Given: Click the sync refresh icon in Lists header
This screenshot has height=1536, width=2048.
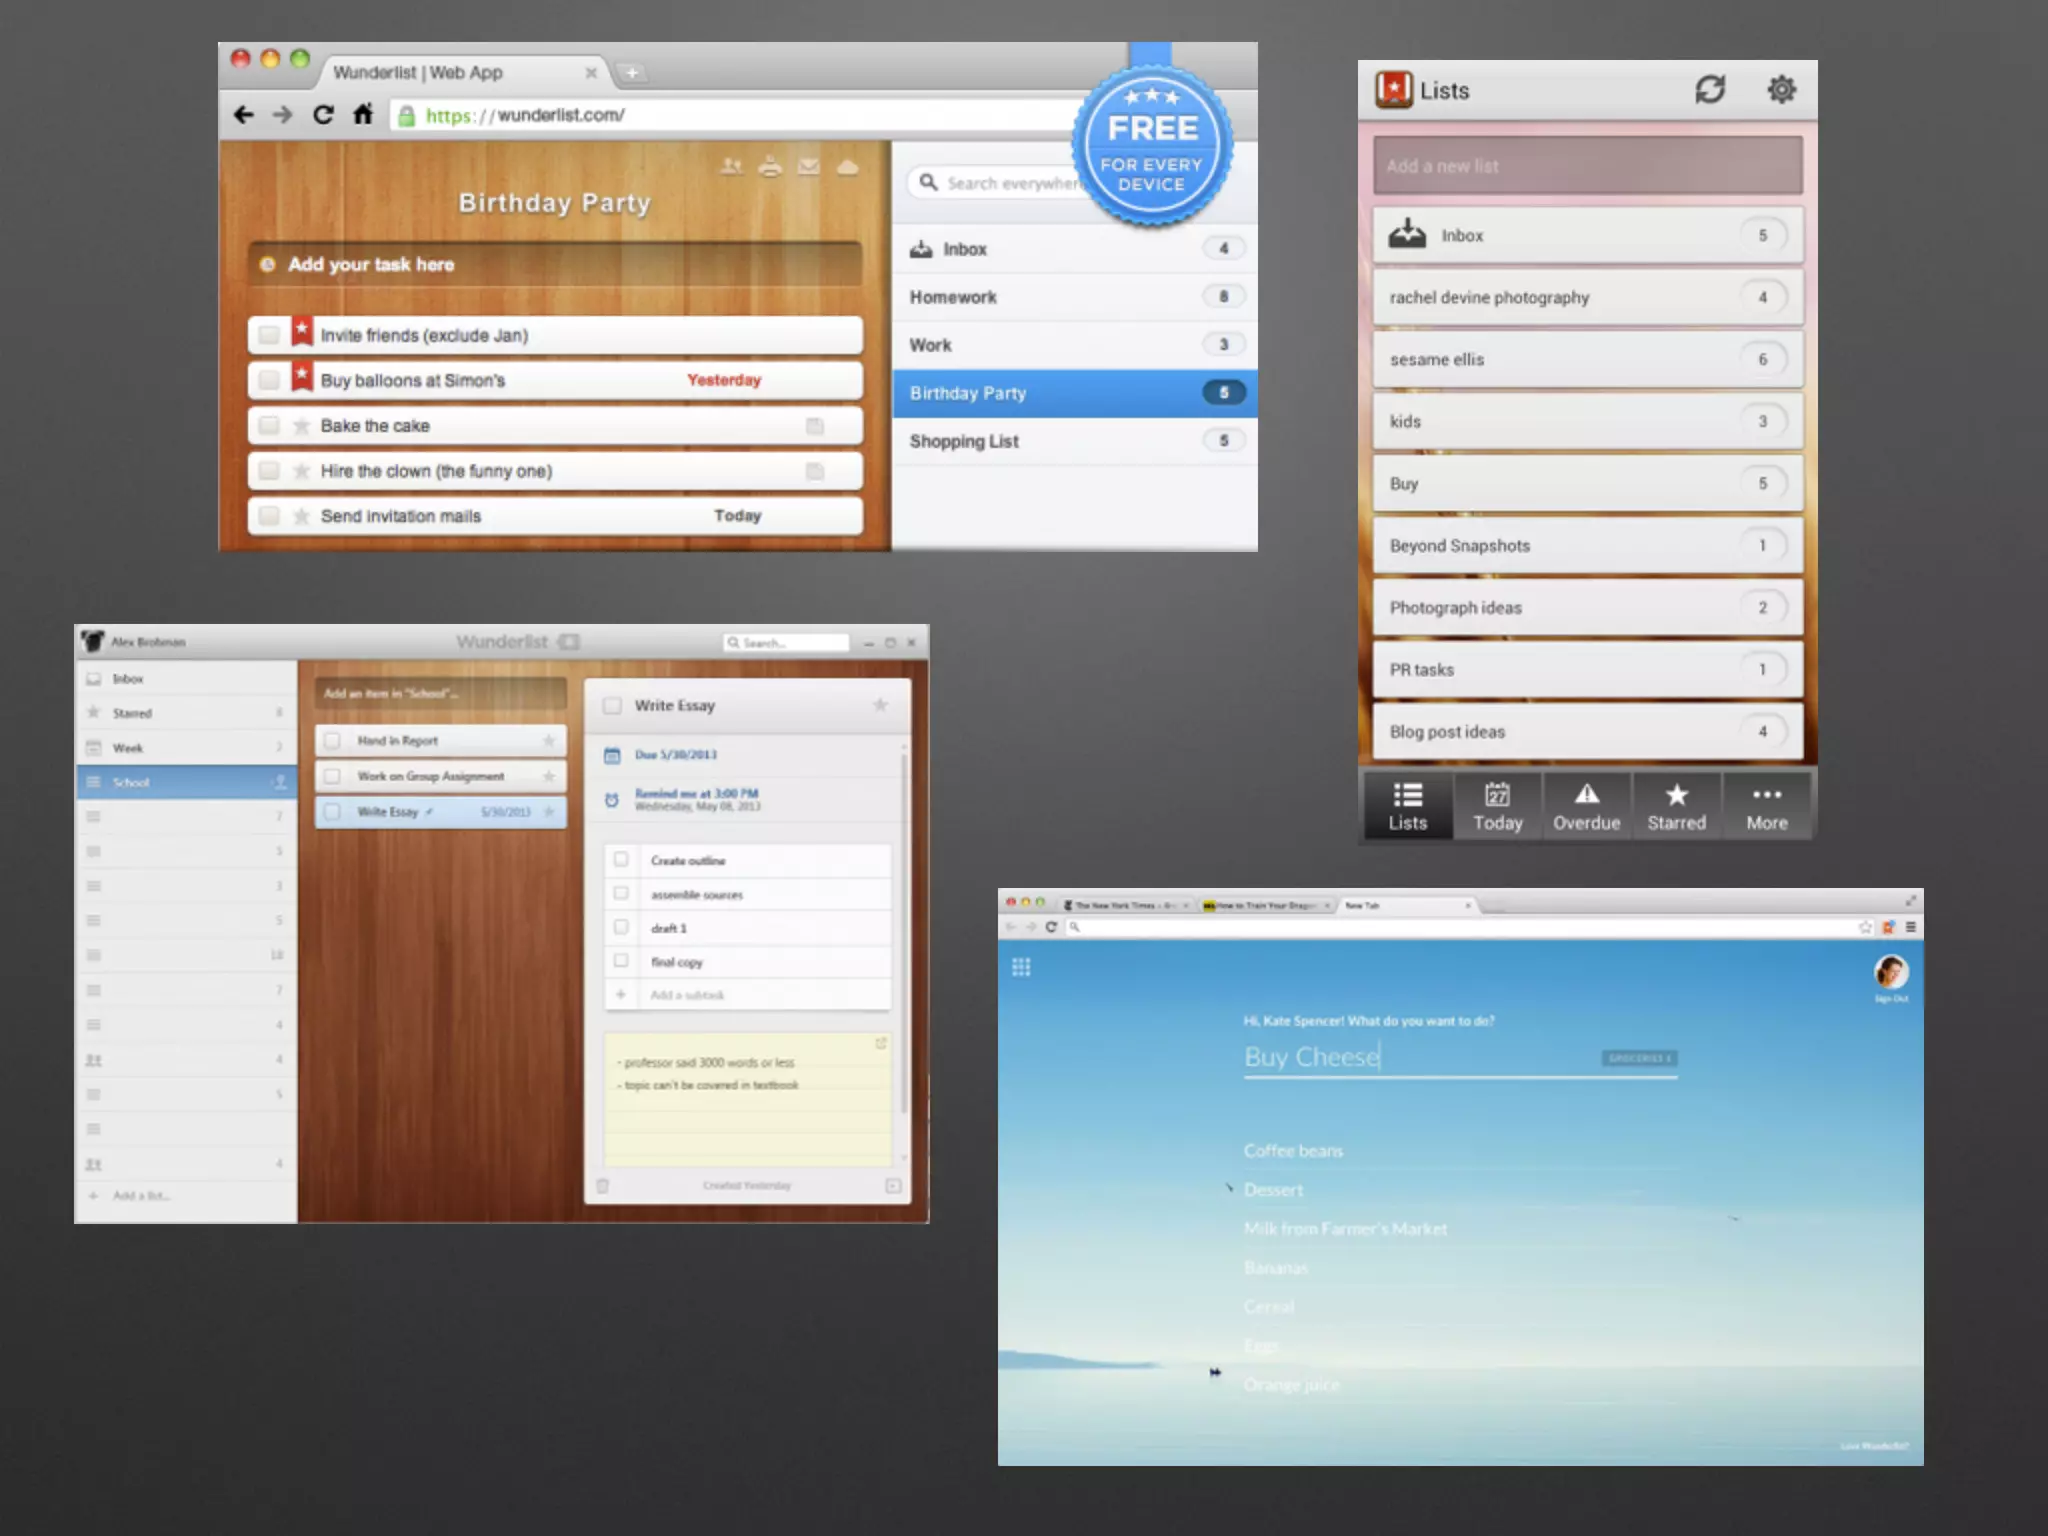Looking at the screenshot, I should pyautogui.click(x=1709, y=90).
